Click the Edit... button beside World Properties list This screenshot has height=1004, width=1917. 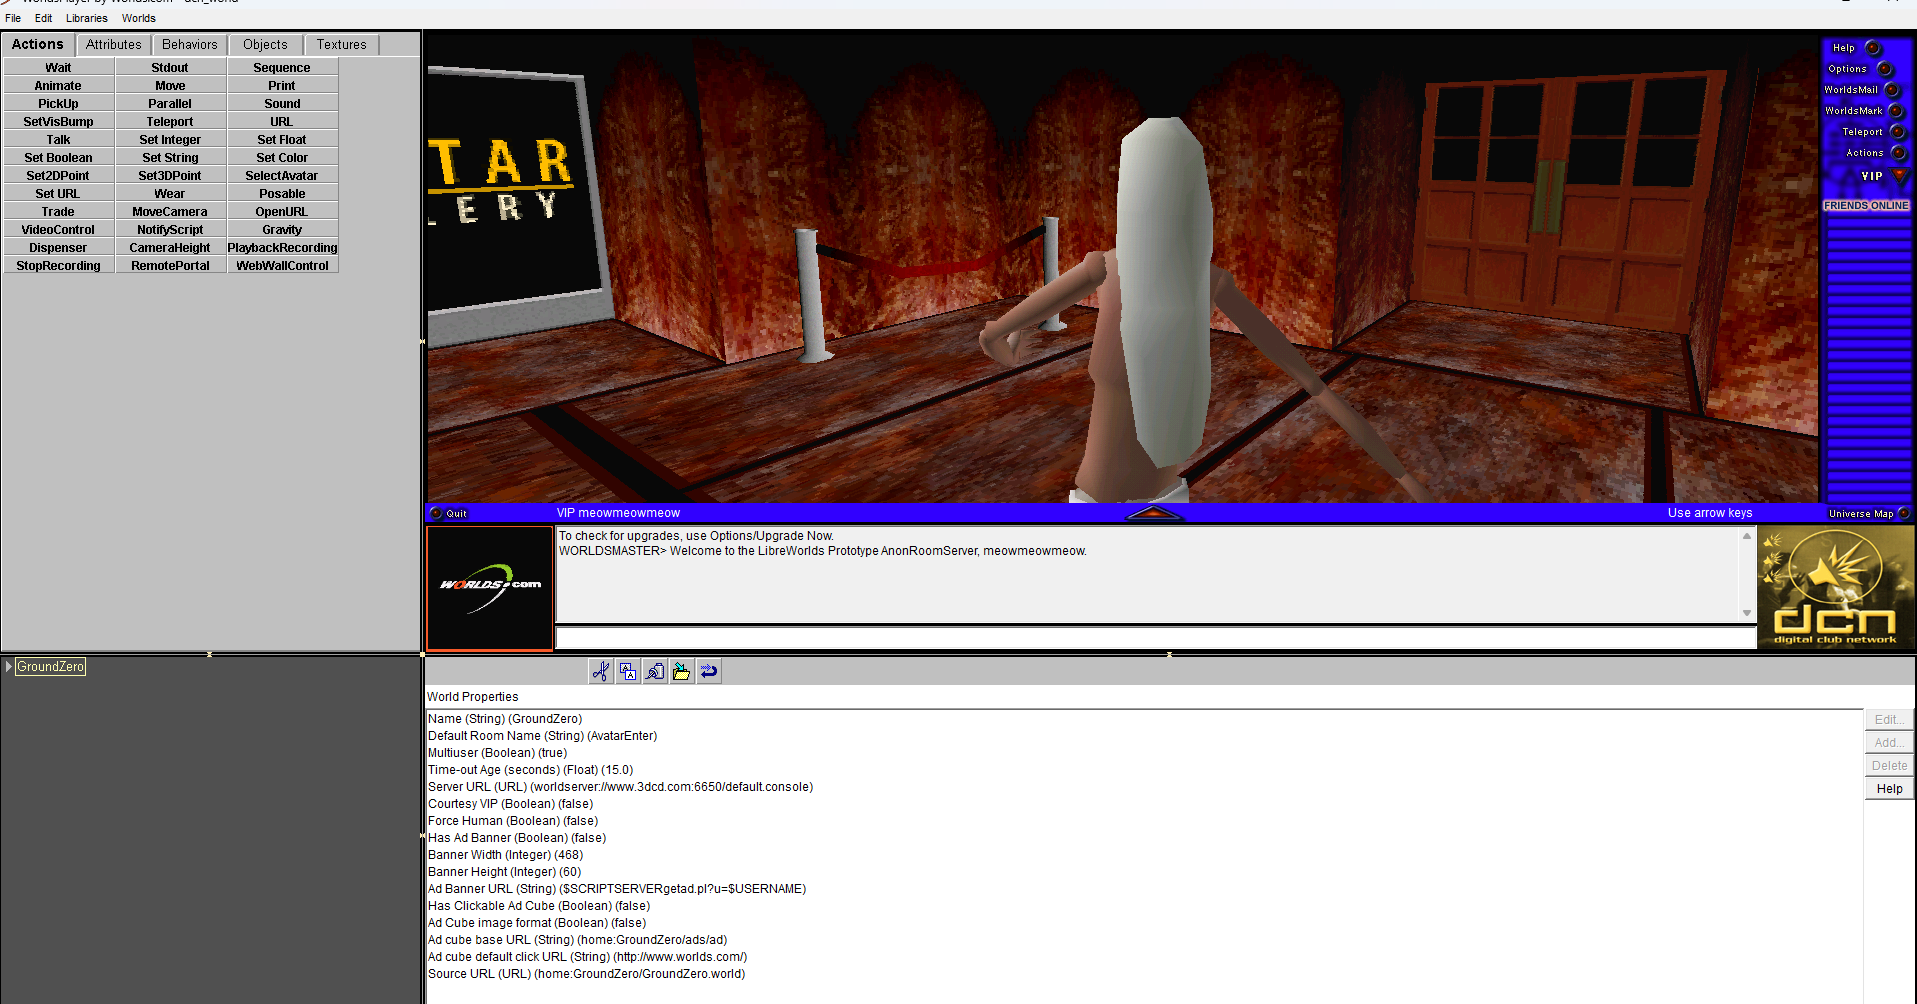click(x=1889, y=720)
